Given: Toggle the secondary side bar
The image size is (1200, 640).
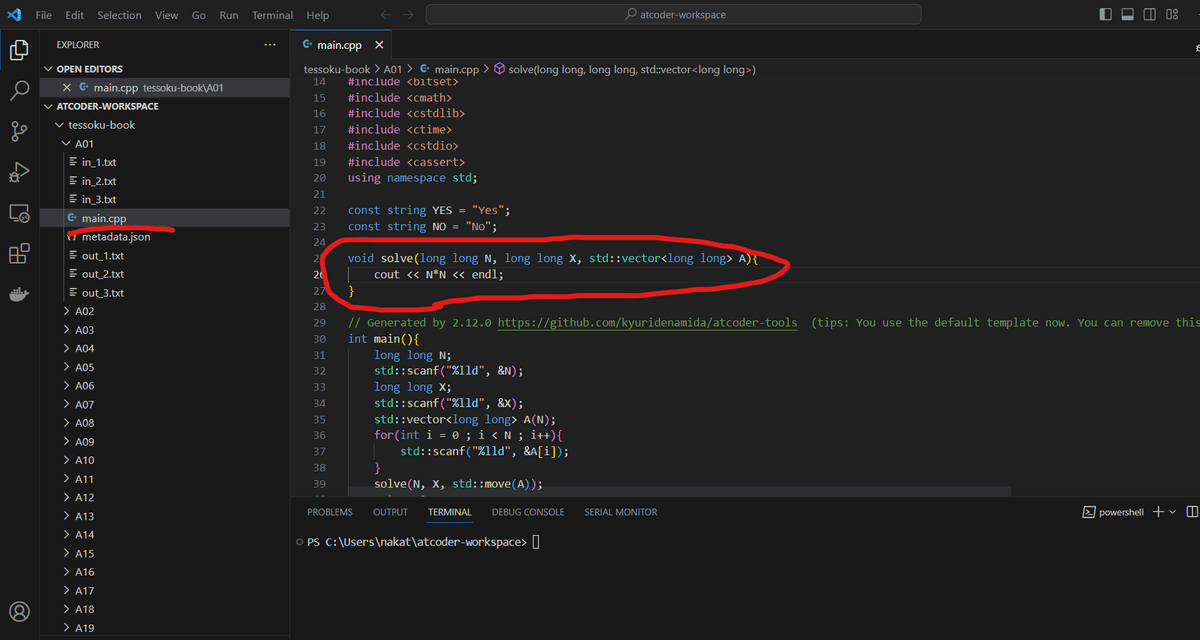Looking at the screenshot, I should coord(1150,13).
